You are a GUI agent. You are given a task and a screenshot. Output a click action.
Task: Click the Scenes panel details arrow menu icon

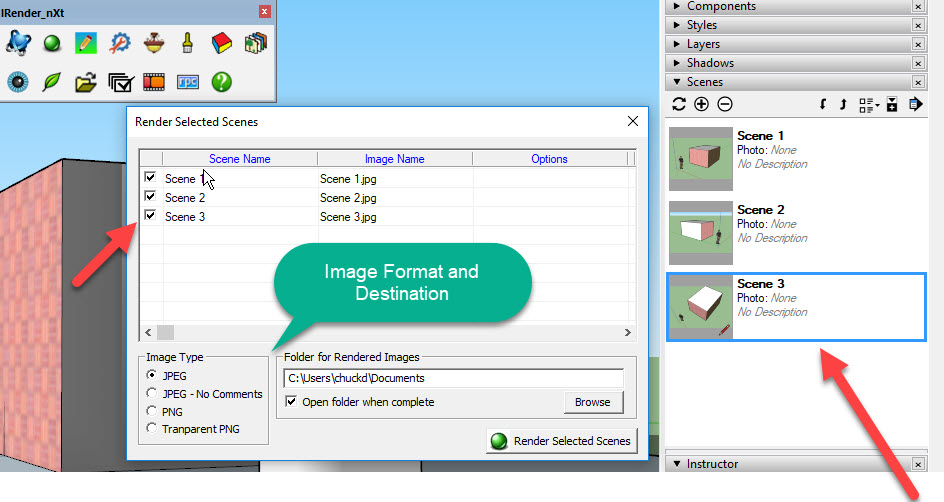(x=916, y=104)
